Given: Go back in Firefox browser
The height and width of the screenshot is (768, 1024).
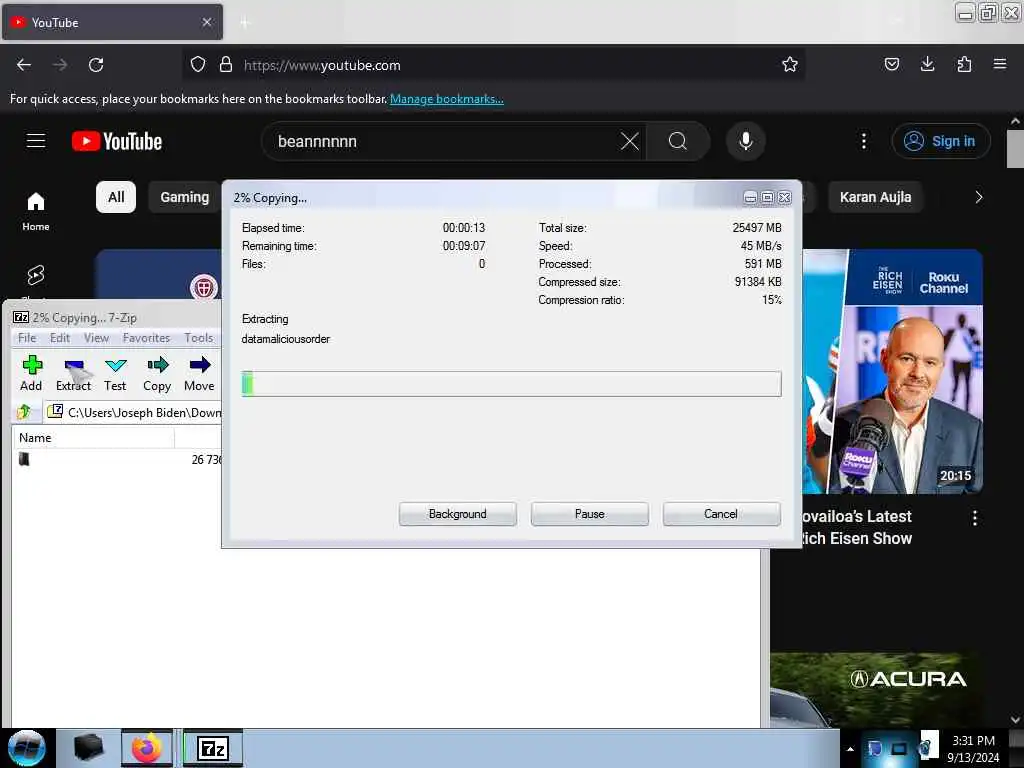Looking at the screenshot, I should [24, 65].
